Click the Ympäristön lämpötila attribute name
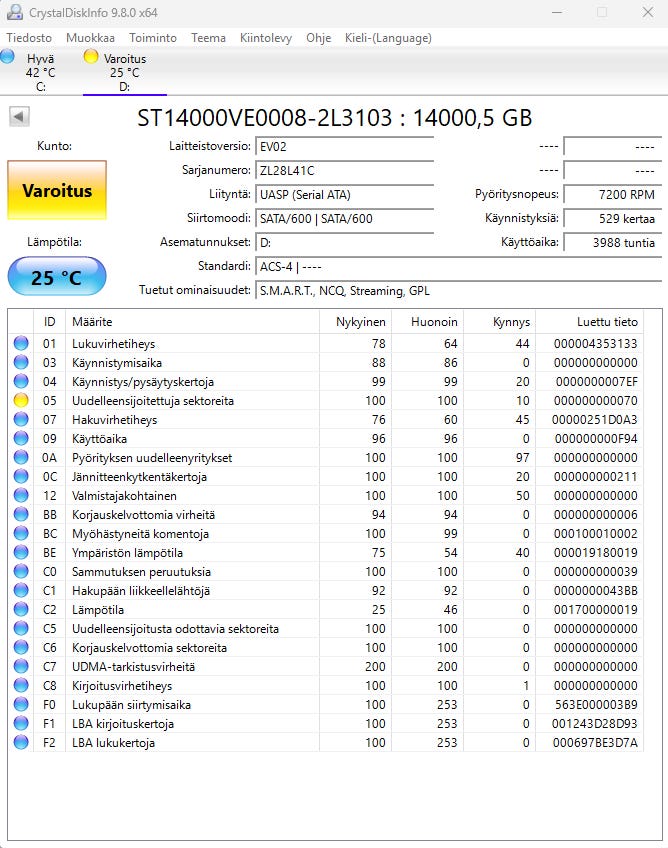This screenshot has width=668, height=848. point(127,553)
